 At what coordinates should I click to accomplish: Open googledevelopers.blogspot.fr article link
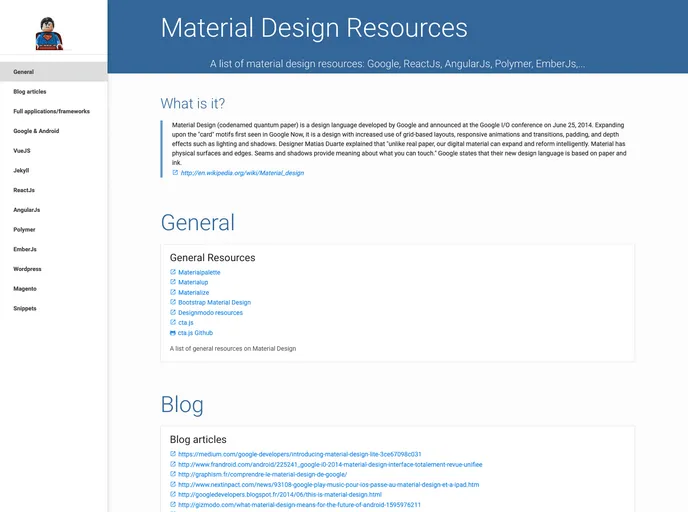coord(280,494)
